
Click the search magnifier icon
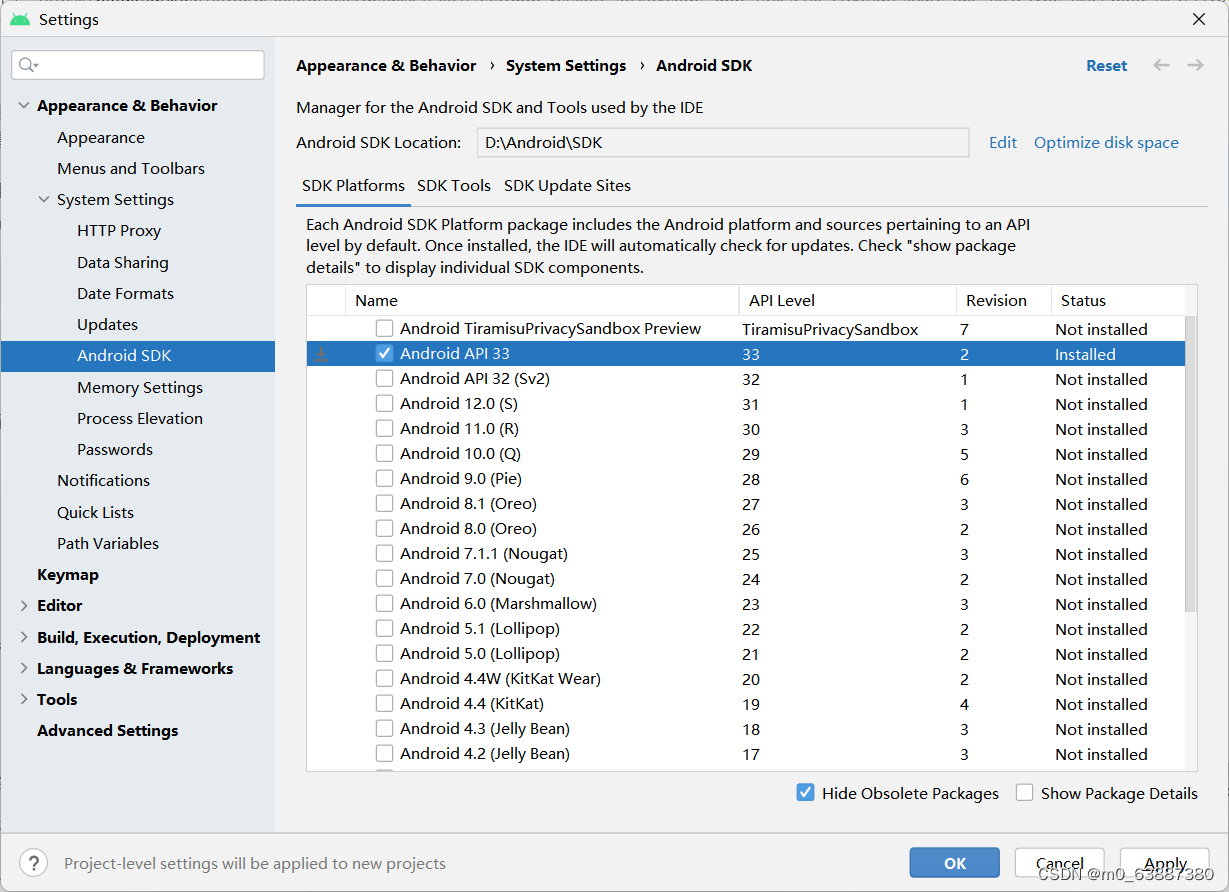pyautogui.click(x=27, y=65)
